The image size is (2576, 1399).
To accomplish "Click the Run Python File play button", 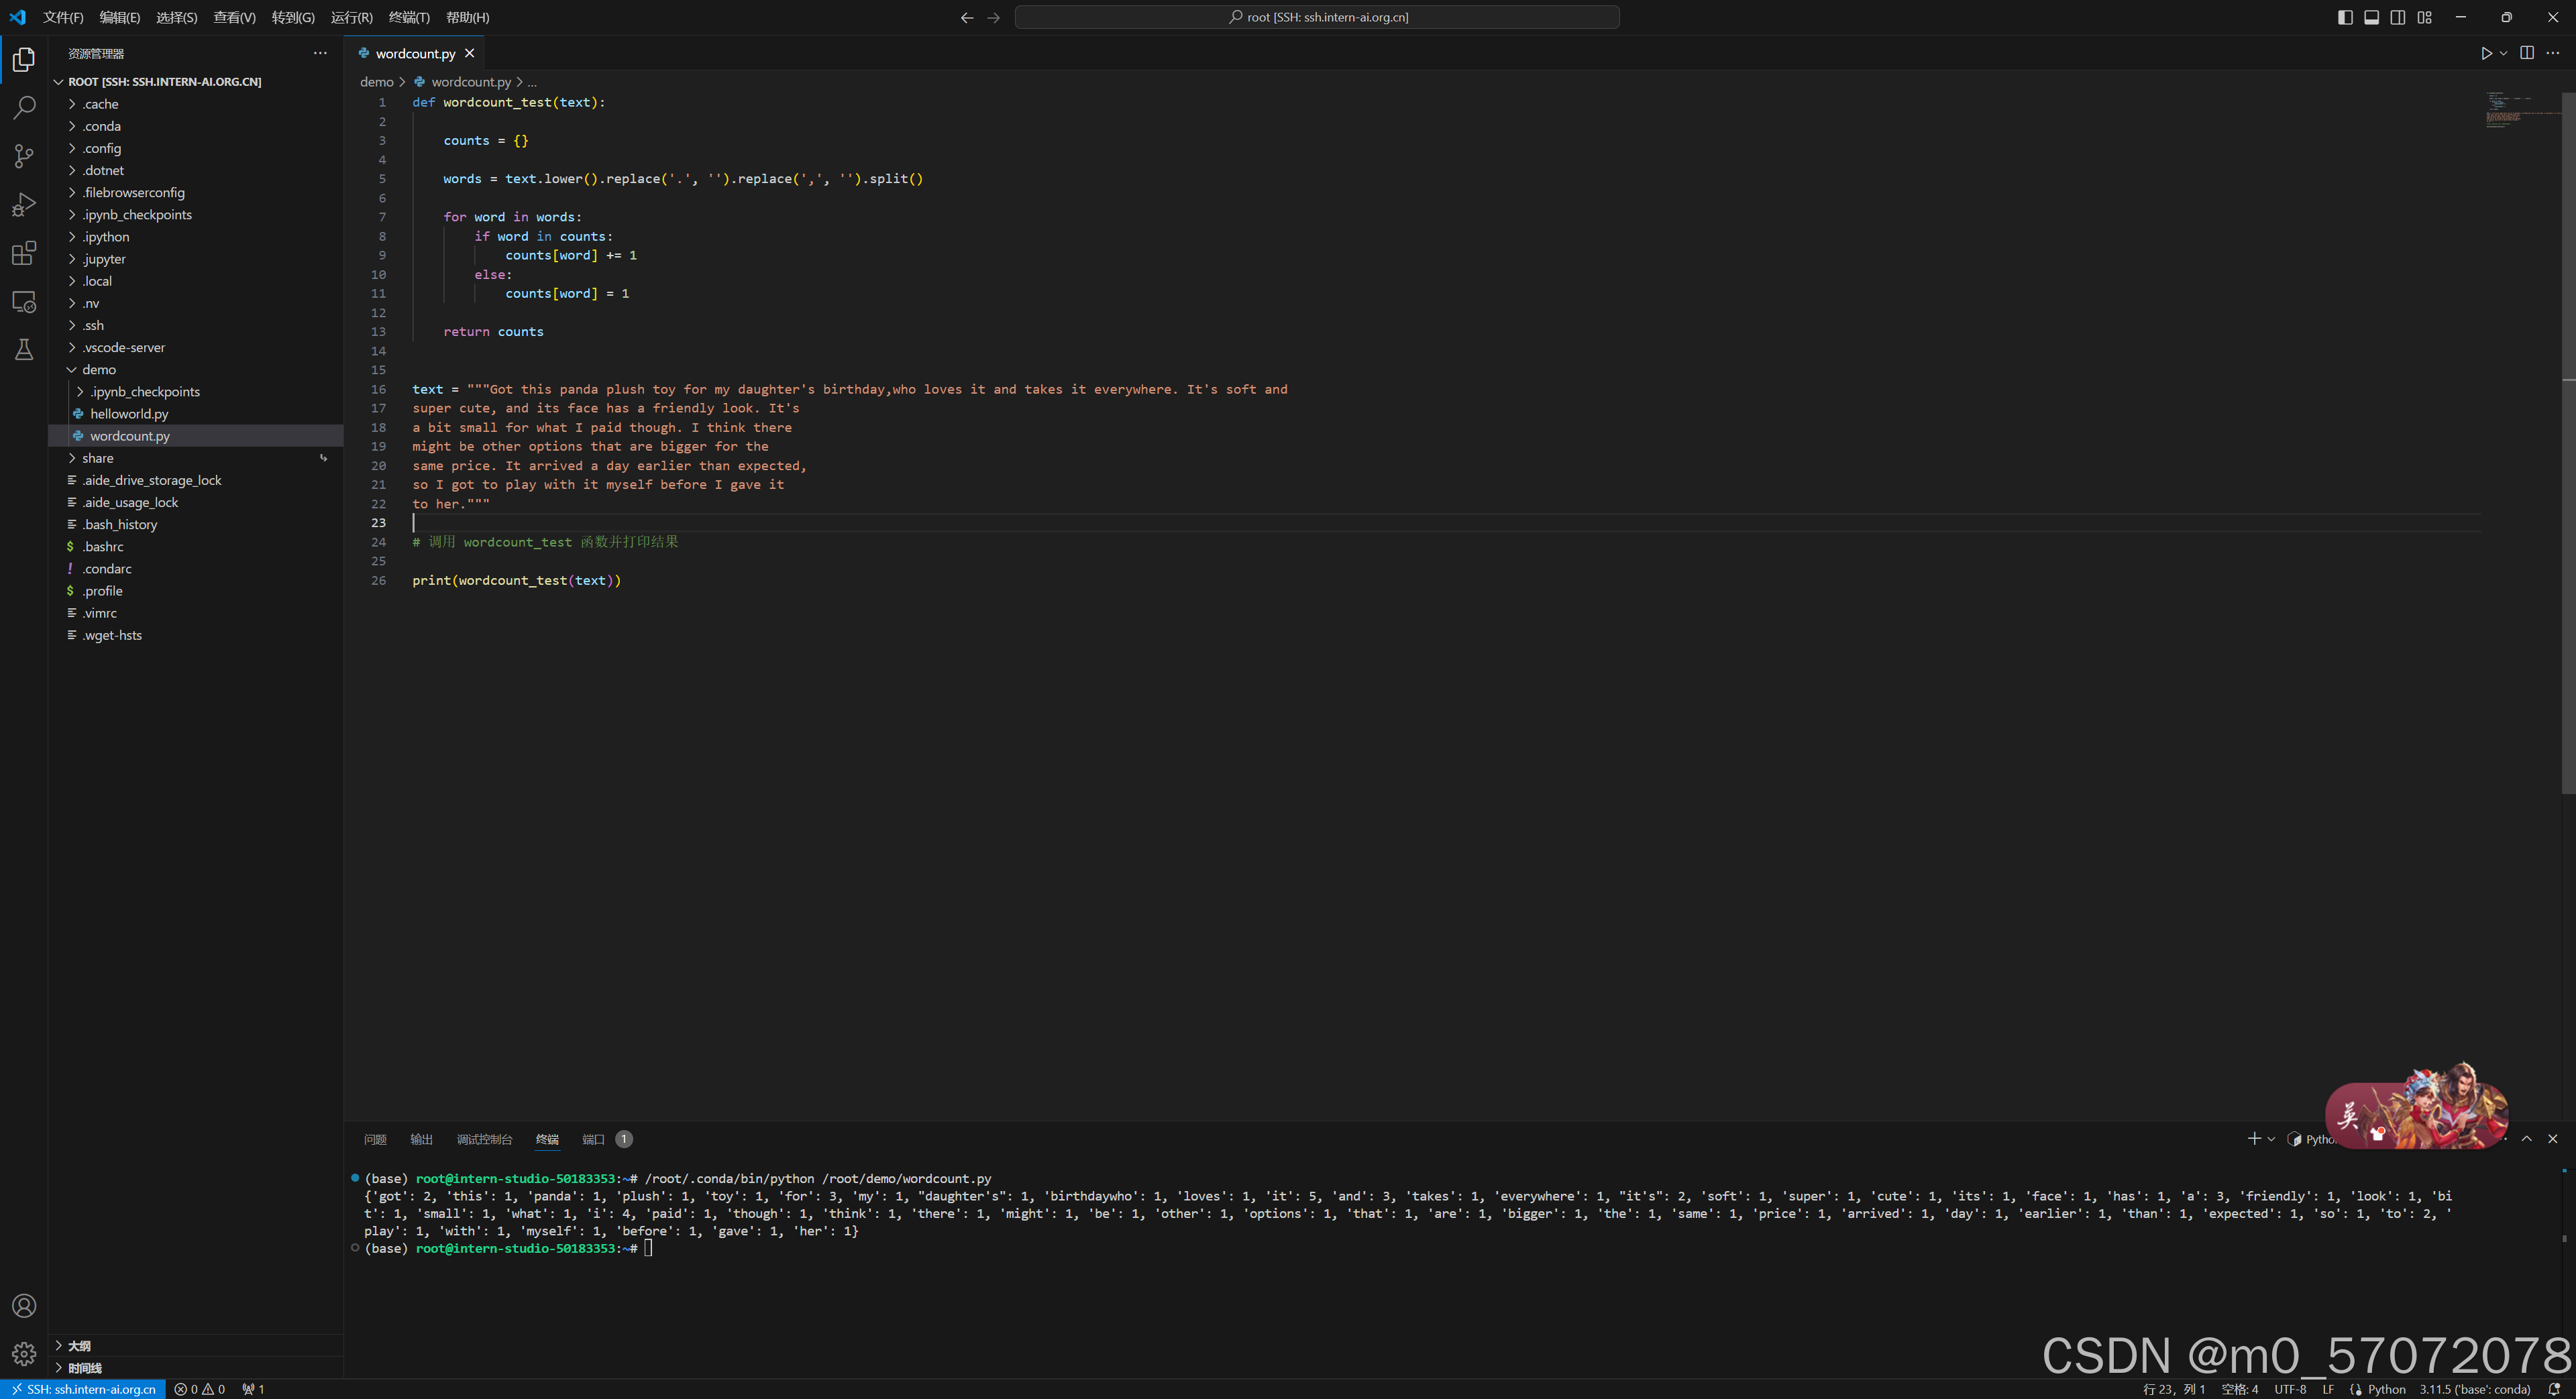I will (2486, 53).
